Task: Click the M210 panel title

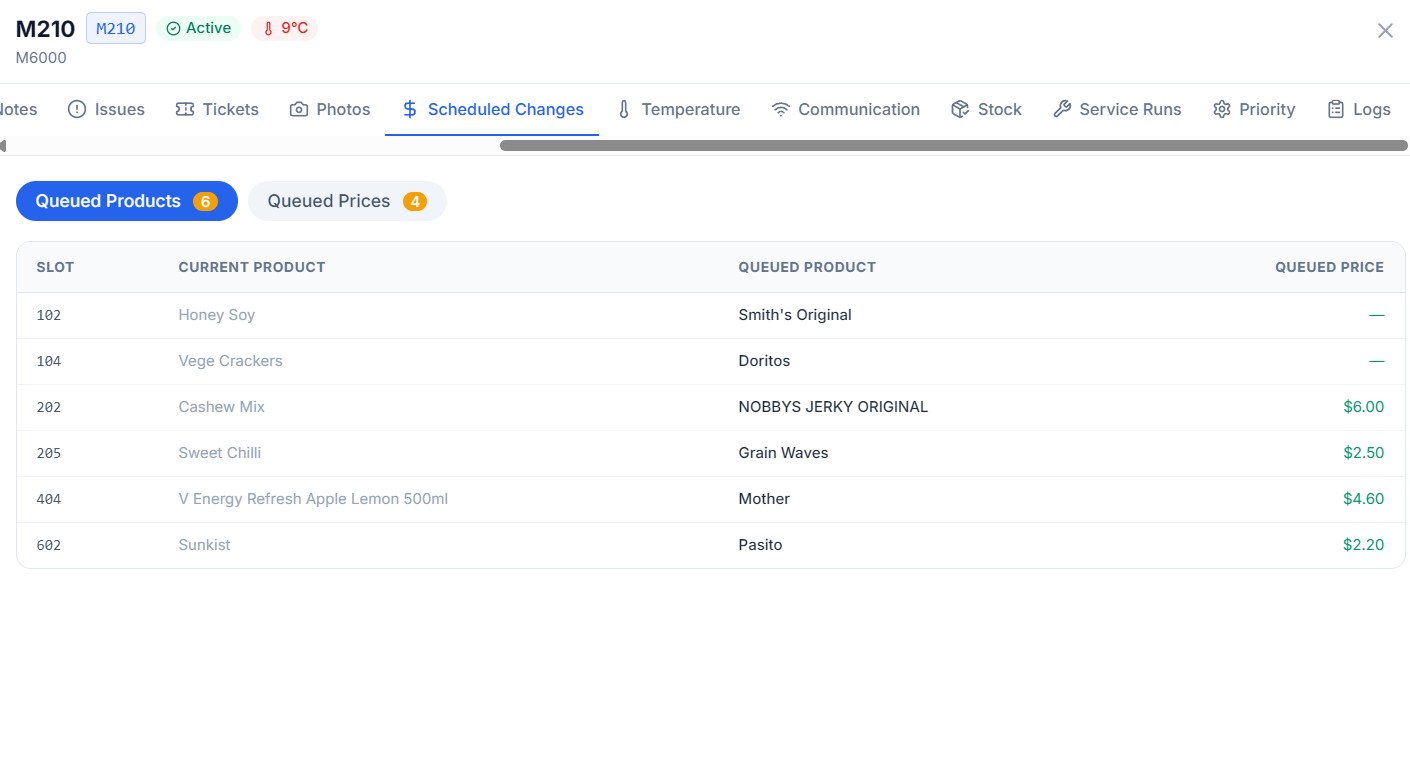Action: point(45,29)
